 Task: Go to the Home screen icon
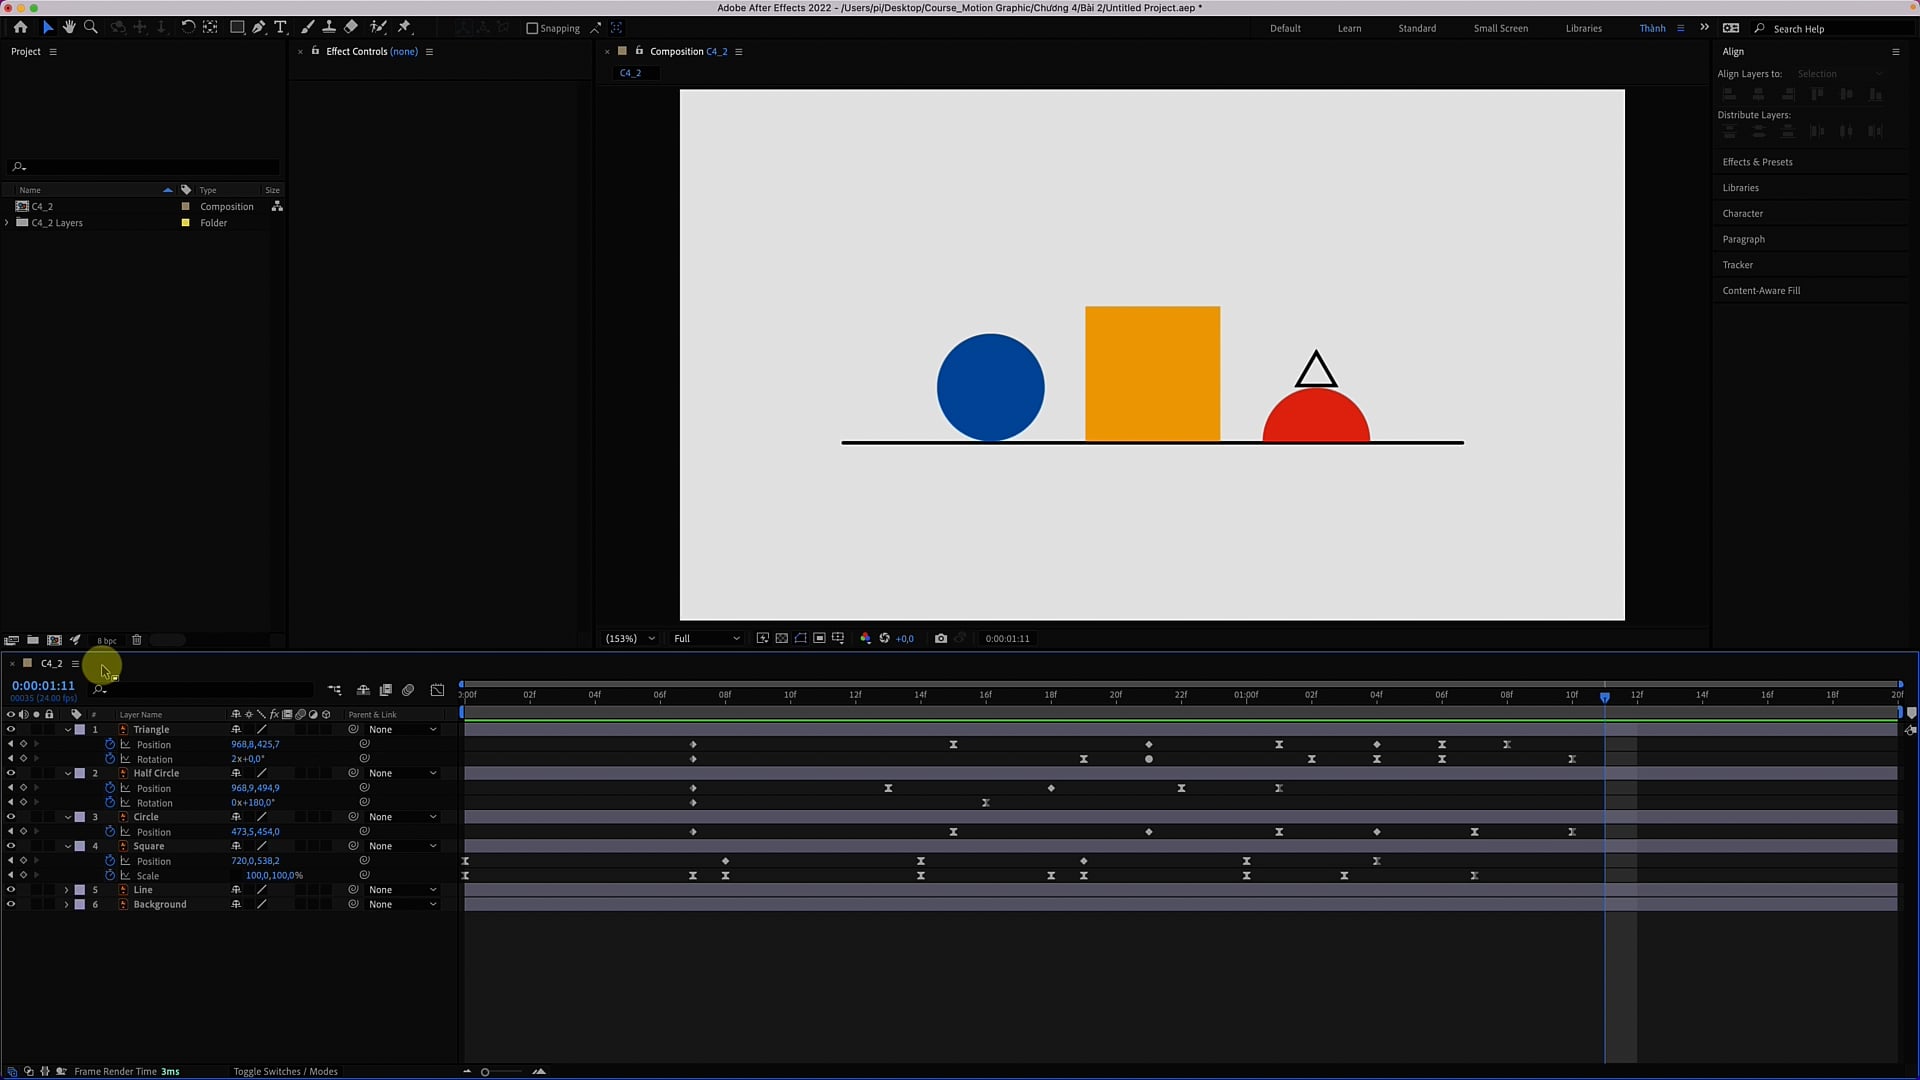20,27
